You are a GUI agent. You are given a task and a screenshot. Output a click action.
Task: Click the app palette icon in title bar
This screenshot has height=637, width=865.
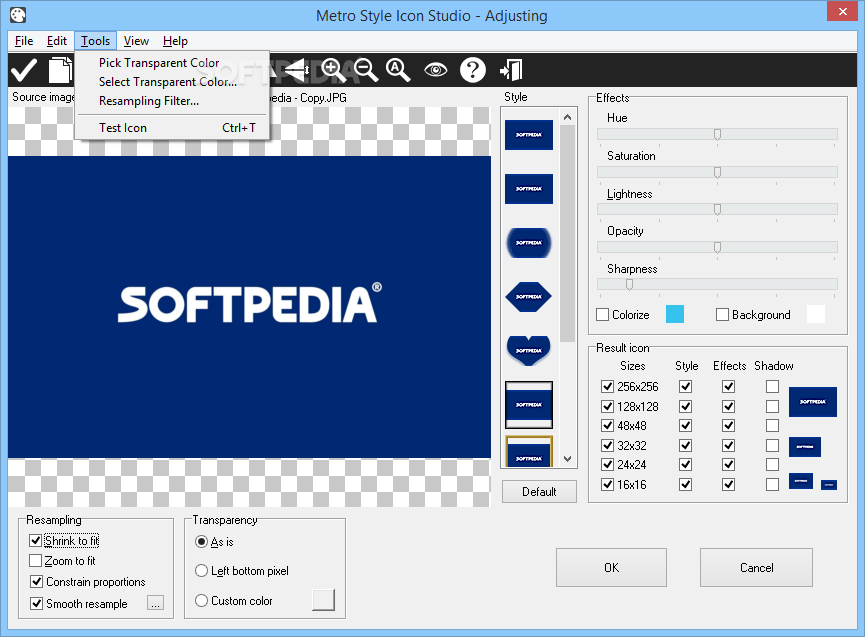pyautogui.click(x=18, y=15)
